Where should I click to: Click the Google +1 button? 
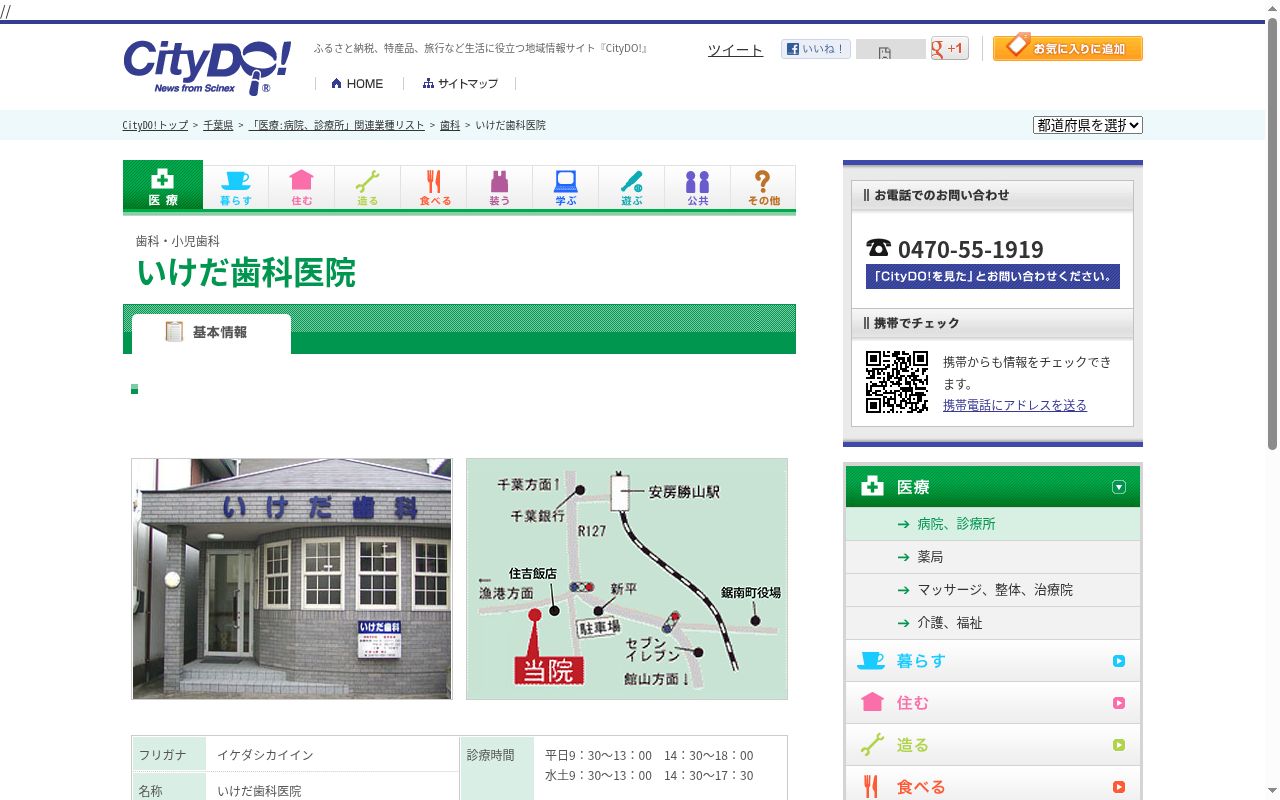tap(950, 48)
